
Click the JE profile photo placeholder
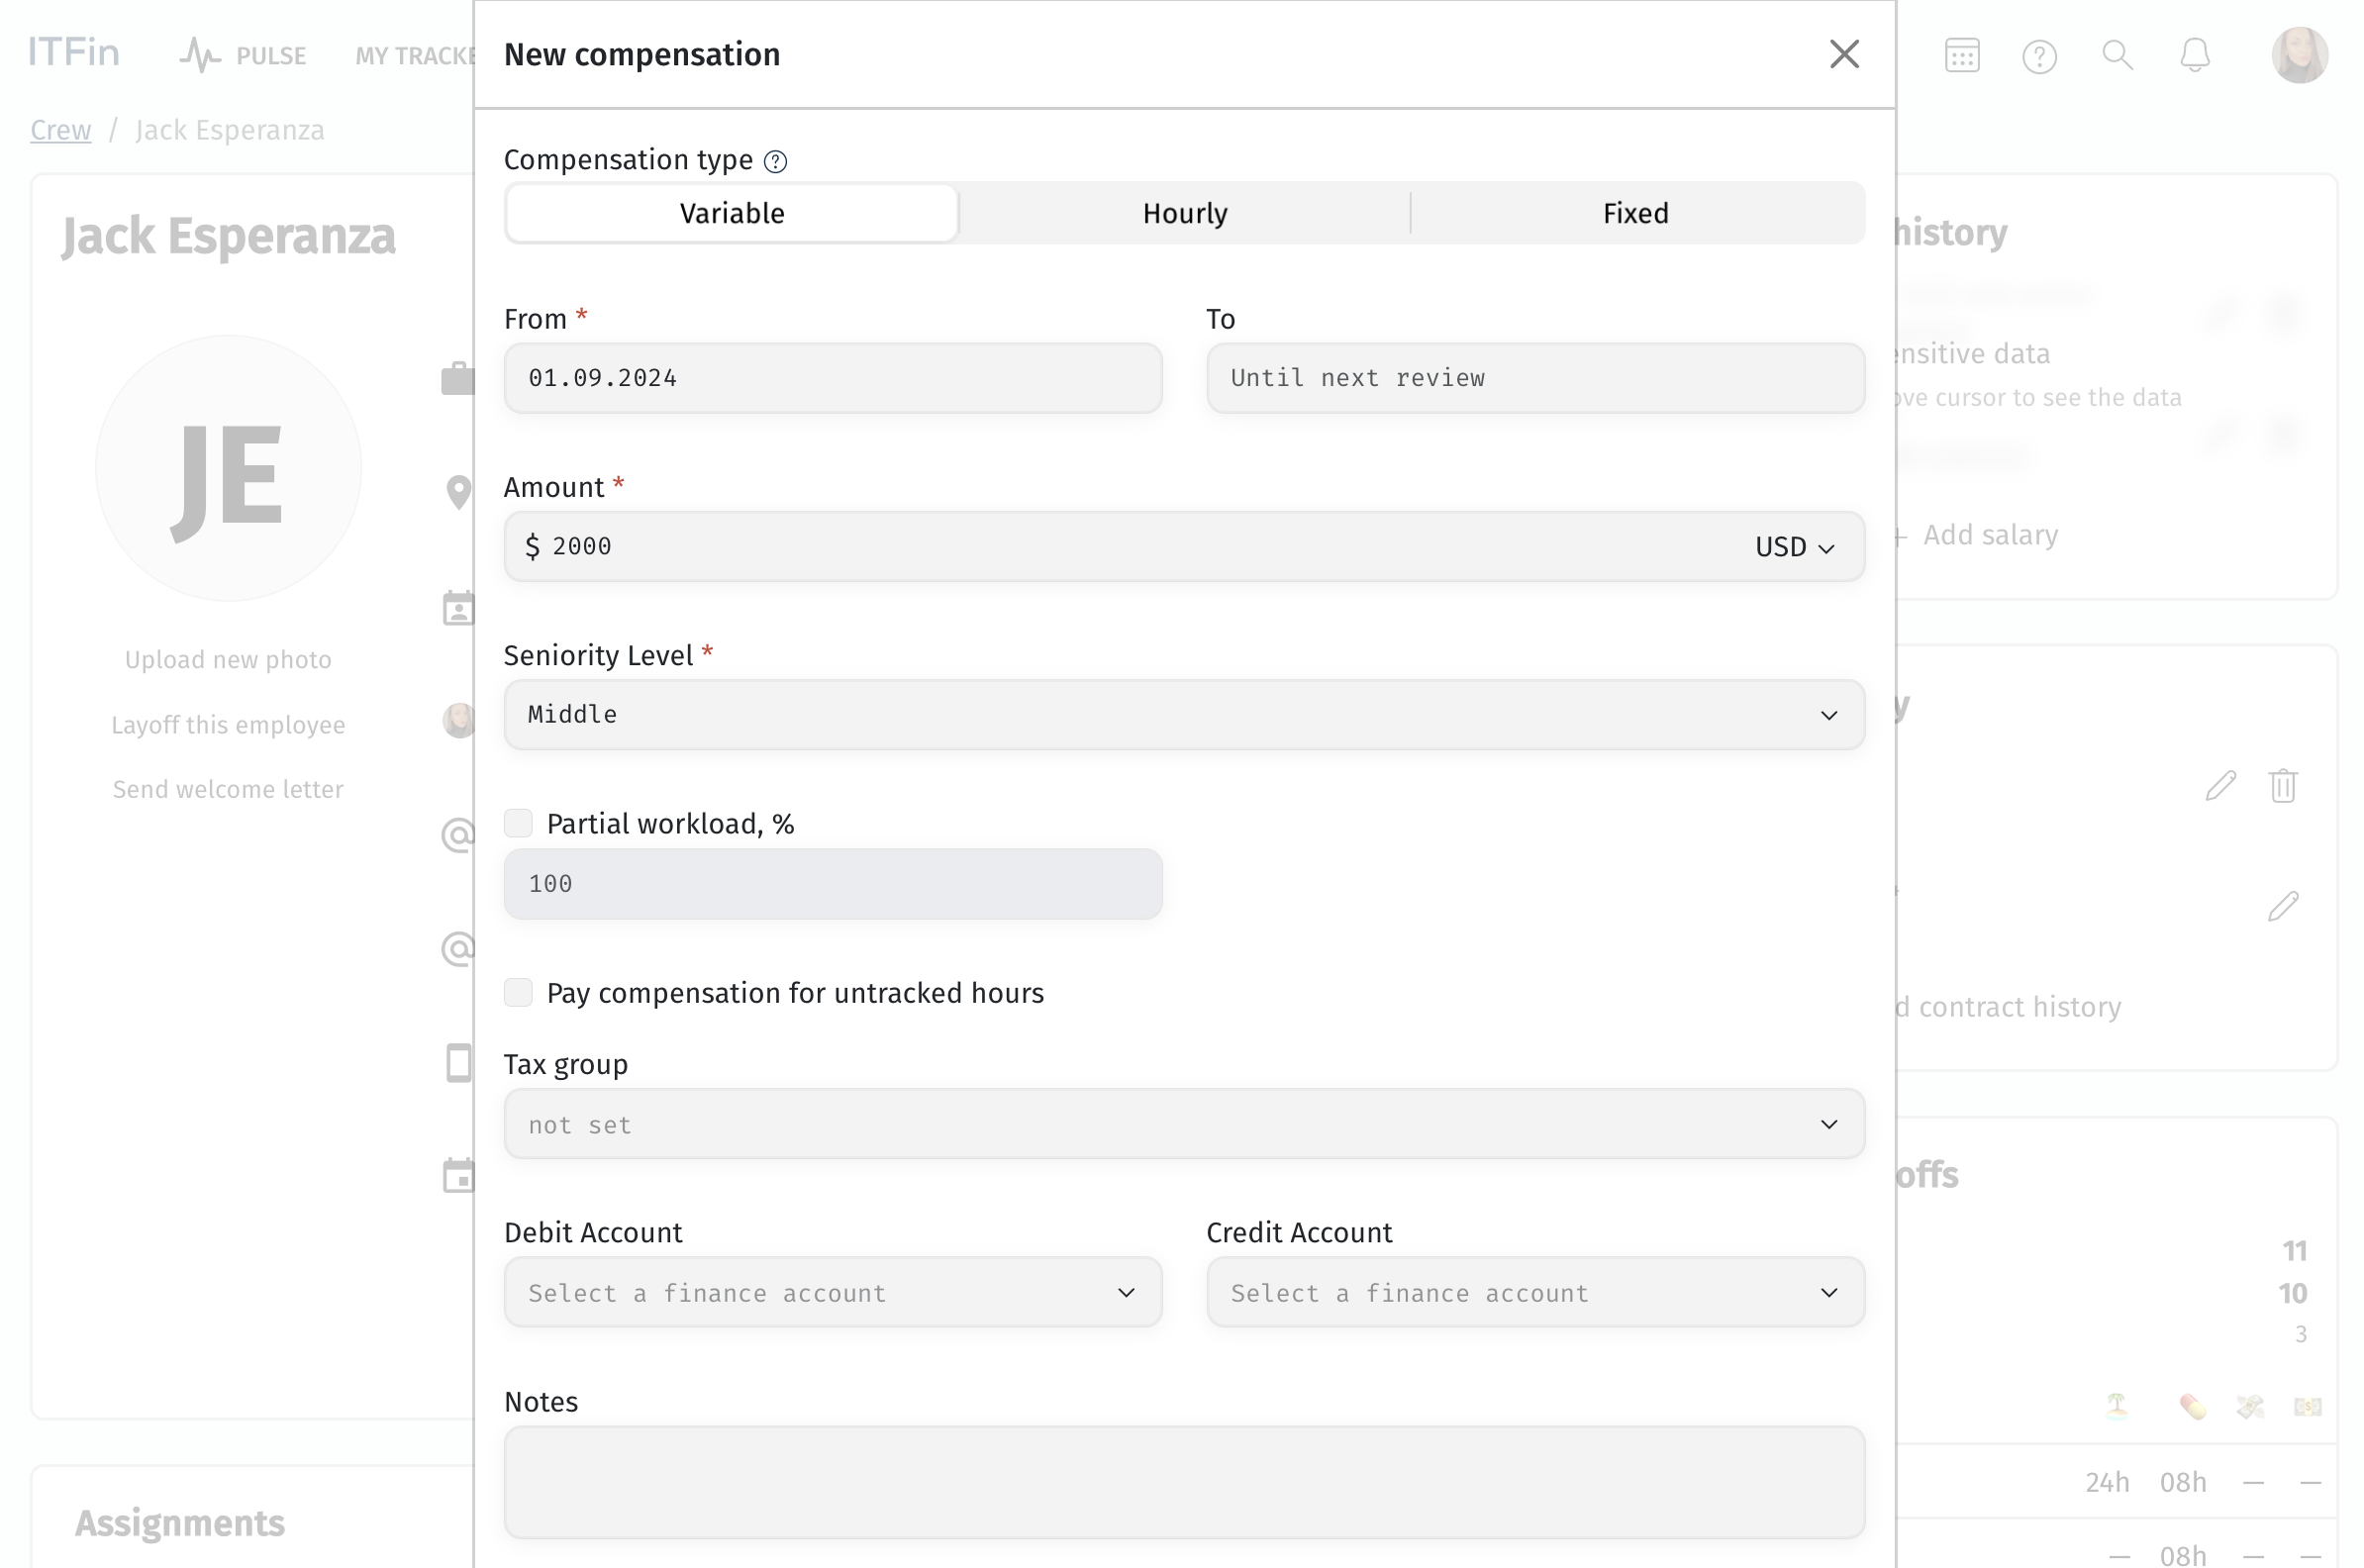tap(228, 468)
